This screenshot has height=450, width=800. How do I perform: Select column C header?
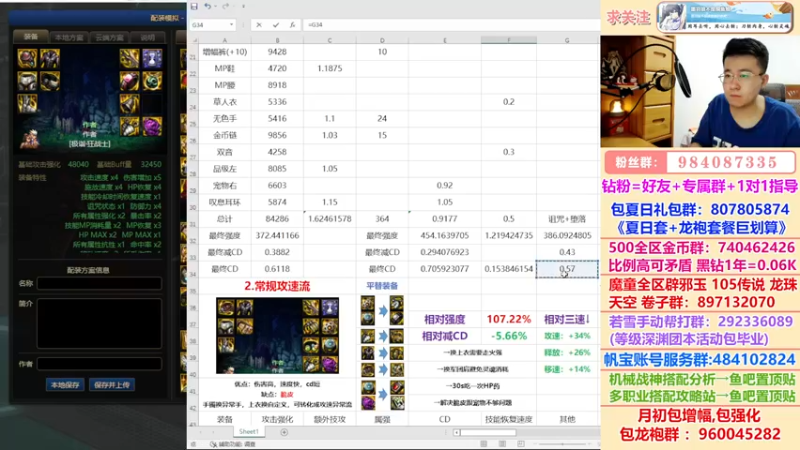[330, 40]
